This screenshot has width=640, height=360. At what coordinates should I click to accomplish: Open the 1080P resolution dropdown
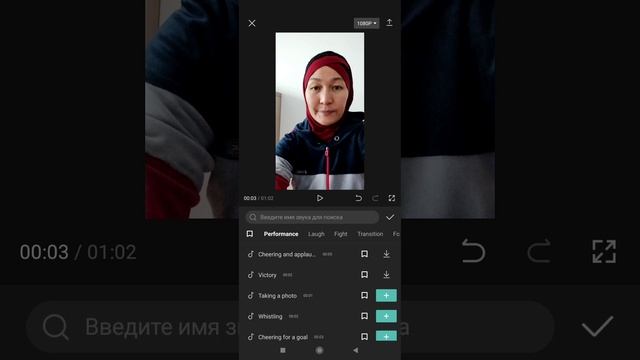(366, 23)
